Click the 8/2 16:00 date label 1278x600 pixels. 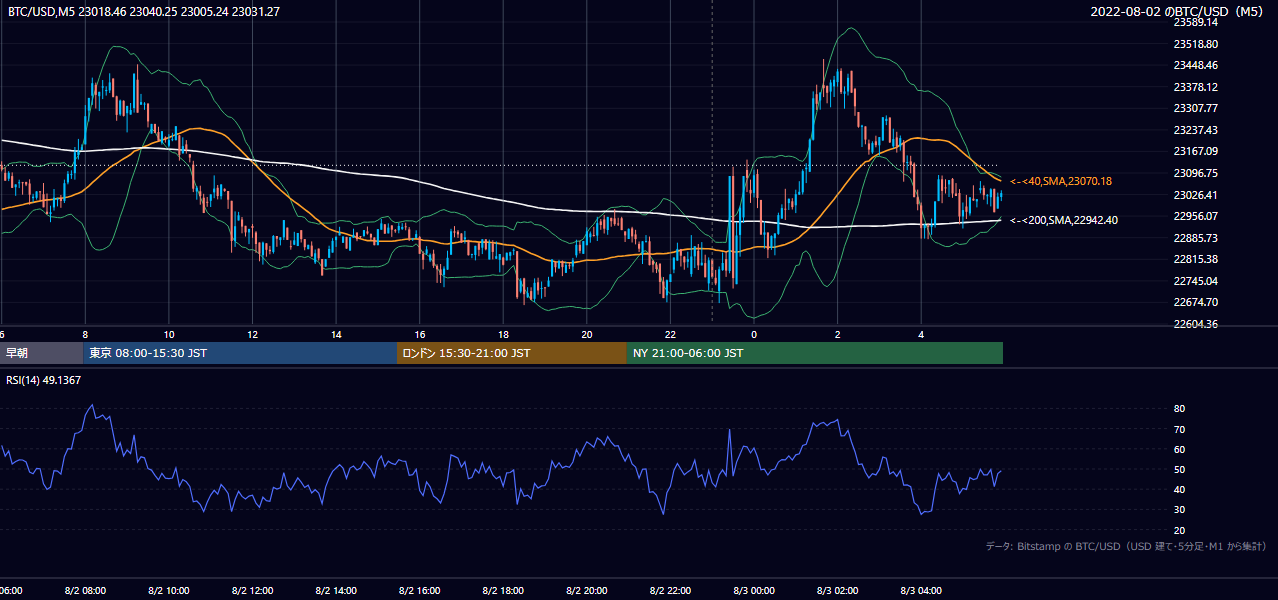point(420,591)
